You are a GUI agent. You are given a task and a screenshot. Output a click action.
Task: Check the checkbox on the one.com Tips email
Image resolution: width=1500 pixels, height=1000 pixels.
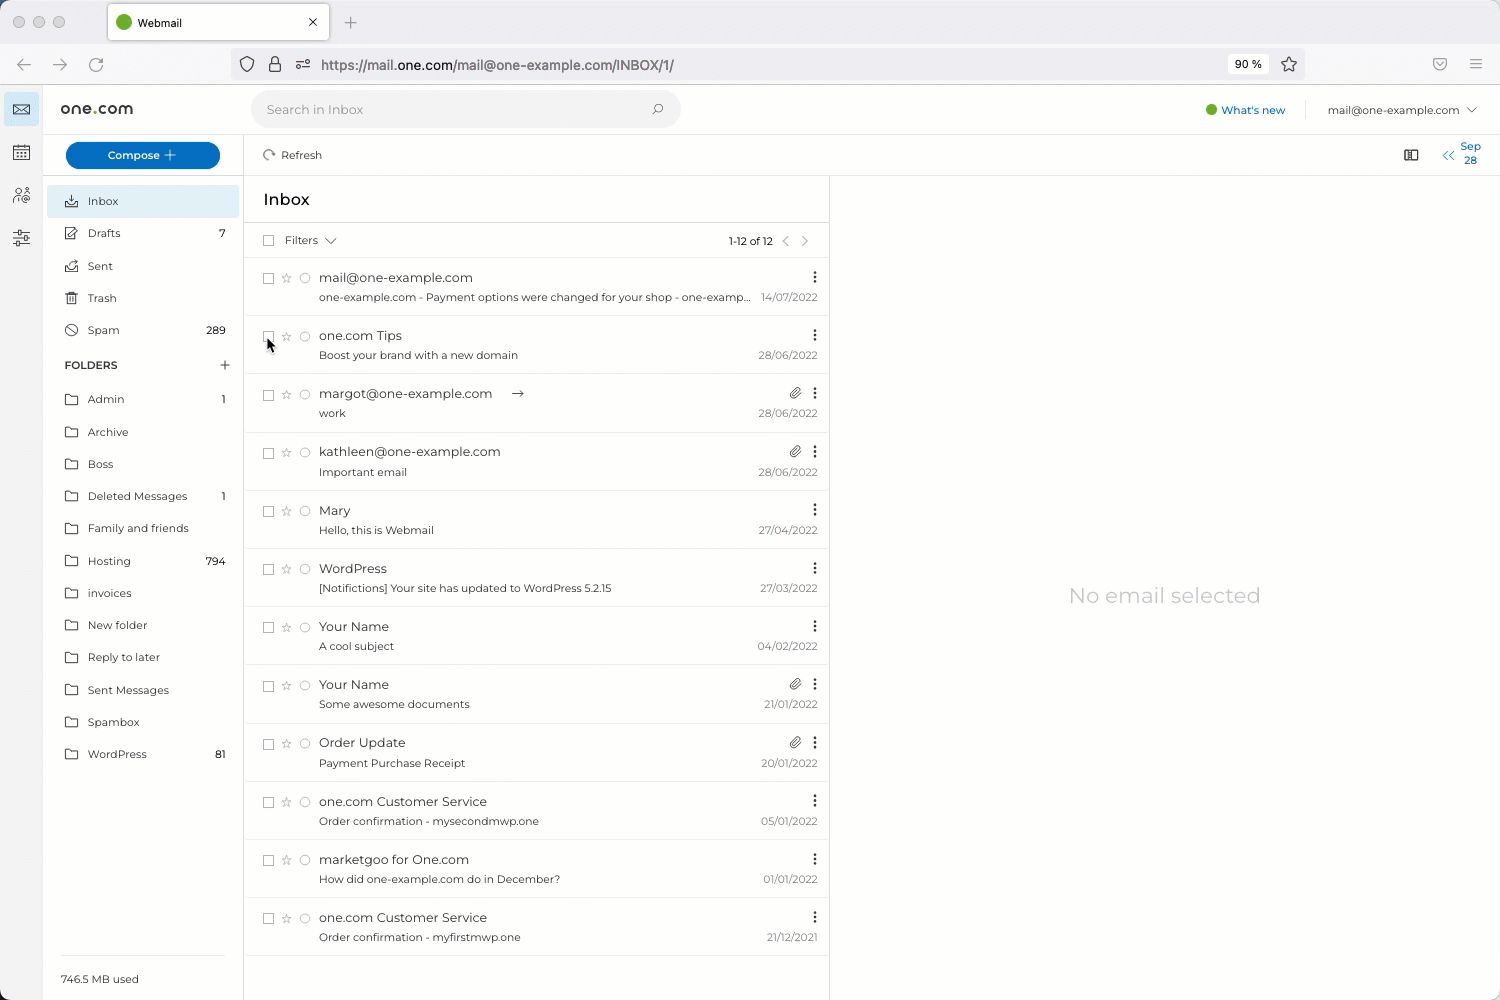point(268,336)
